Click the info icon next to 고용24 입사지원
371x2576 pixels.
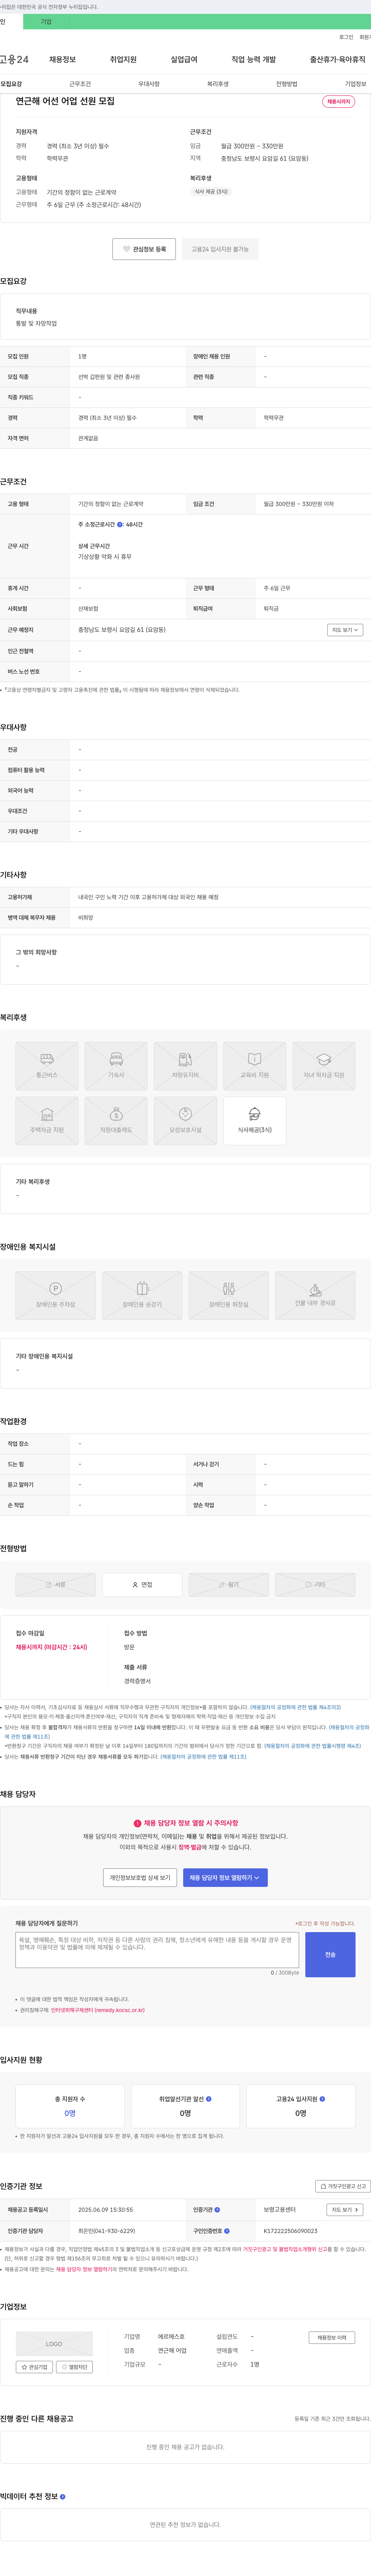coord(322,2099)
